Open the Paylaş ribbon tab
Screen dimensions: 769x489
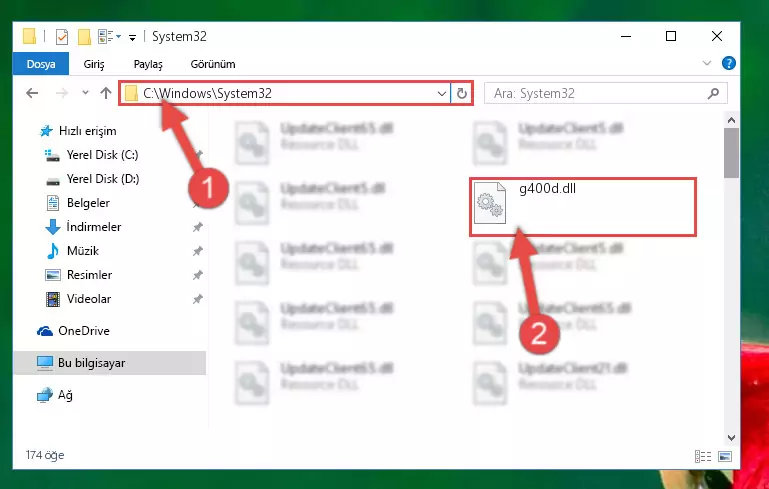click(x=148, y=64)
